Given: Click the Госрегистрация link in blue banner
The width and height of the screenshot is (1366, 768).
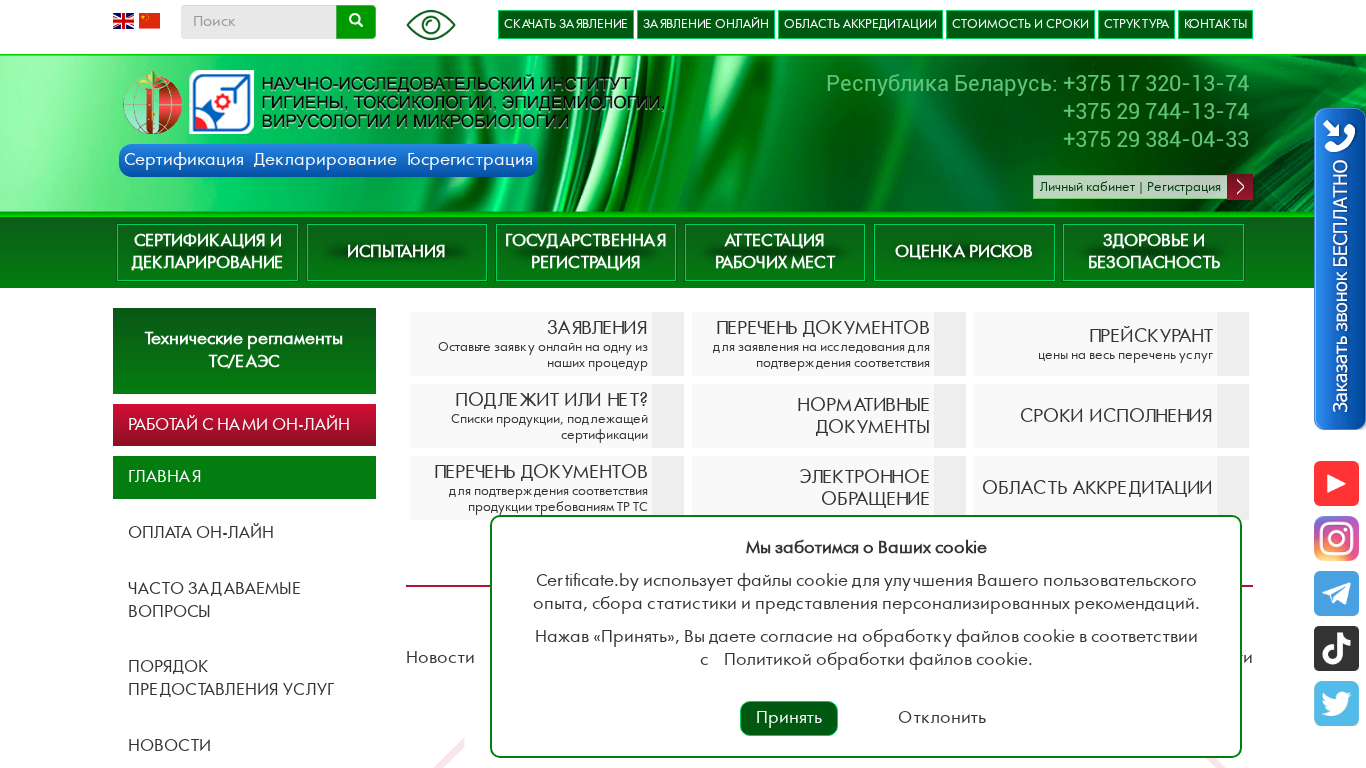Looking at the screenshot, I should [469, 160].
